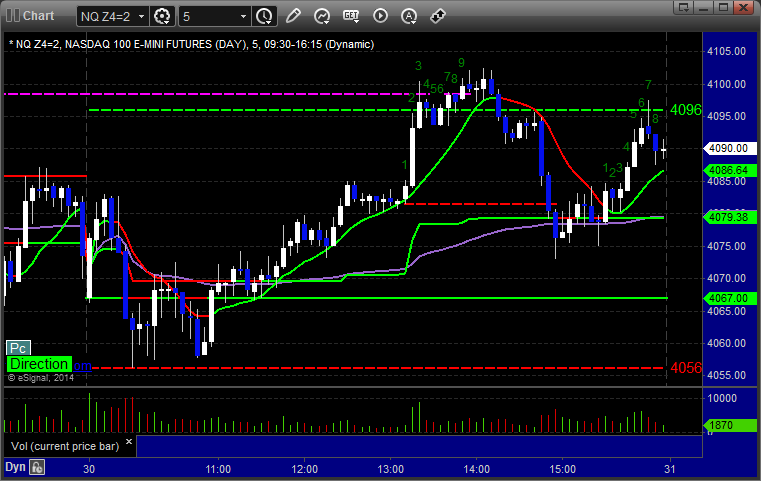This screenshot has width=761, height=481.
Task: Open the blue 'om' hyperlink
Action: (83, 365)
